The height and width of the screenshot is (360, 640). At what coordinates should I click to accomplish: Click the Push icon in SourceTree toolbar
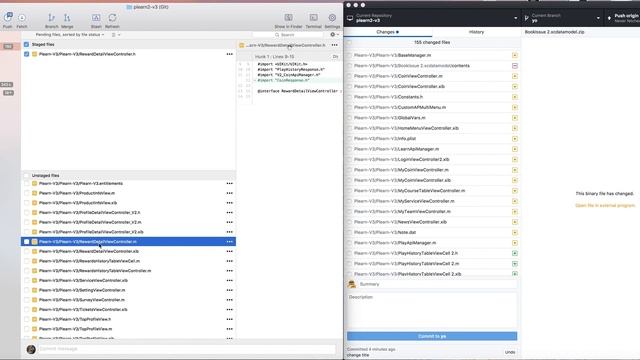[x=8, y=18]
